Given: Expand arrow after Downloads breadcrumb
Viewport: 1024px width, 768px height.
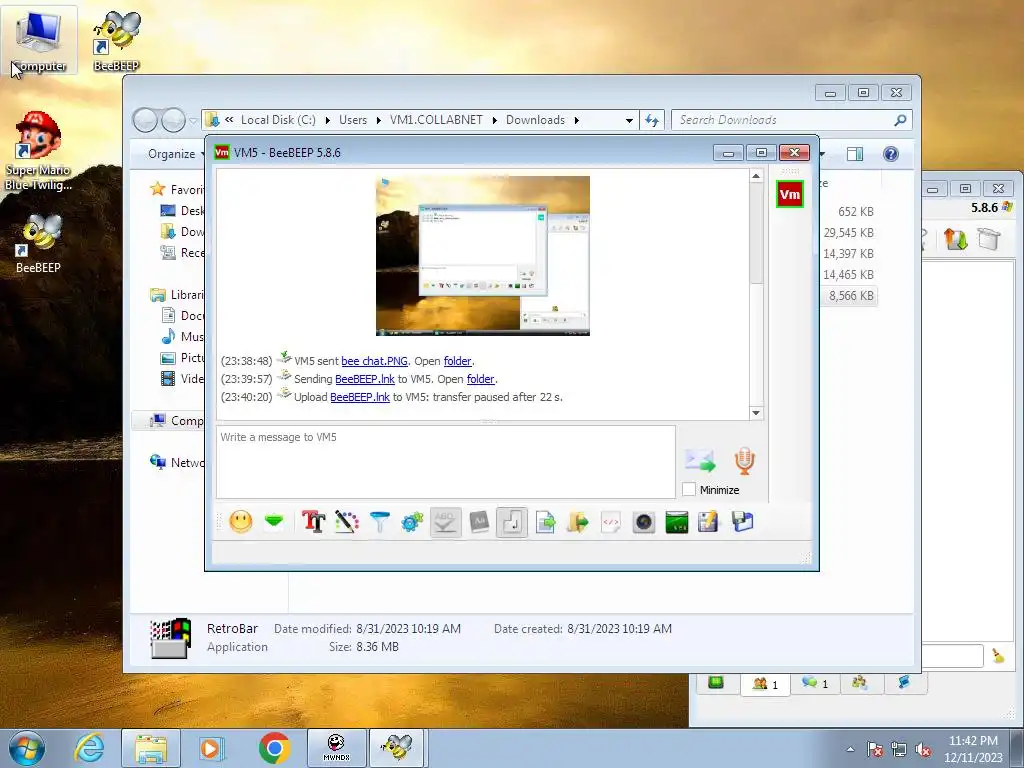Looking at the screenshot, I should [577, 120].
